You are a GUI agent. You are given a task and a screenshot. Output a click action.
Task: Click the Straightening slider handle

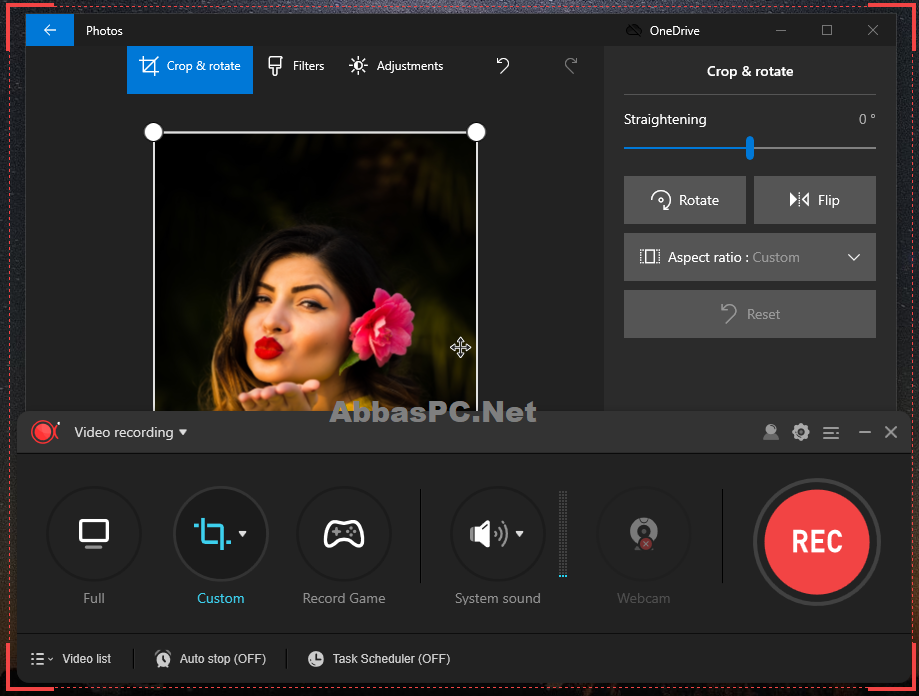coord(750,148)
